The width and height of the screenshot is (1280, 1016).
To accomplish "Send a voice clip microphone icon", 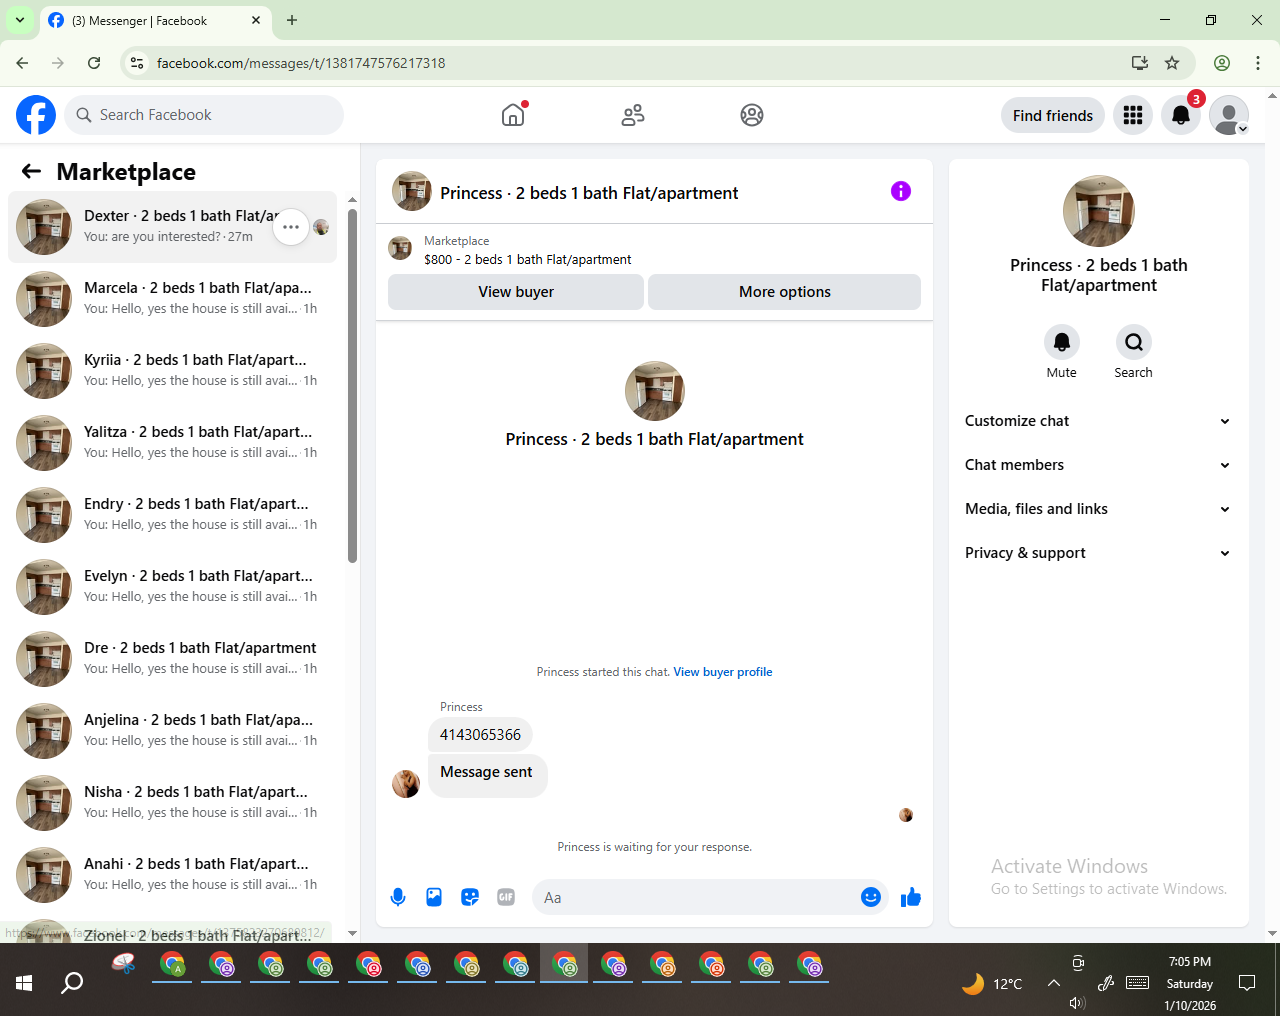I will coord(398,897).
